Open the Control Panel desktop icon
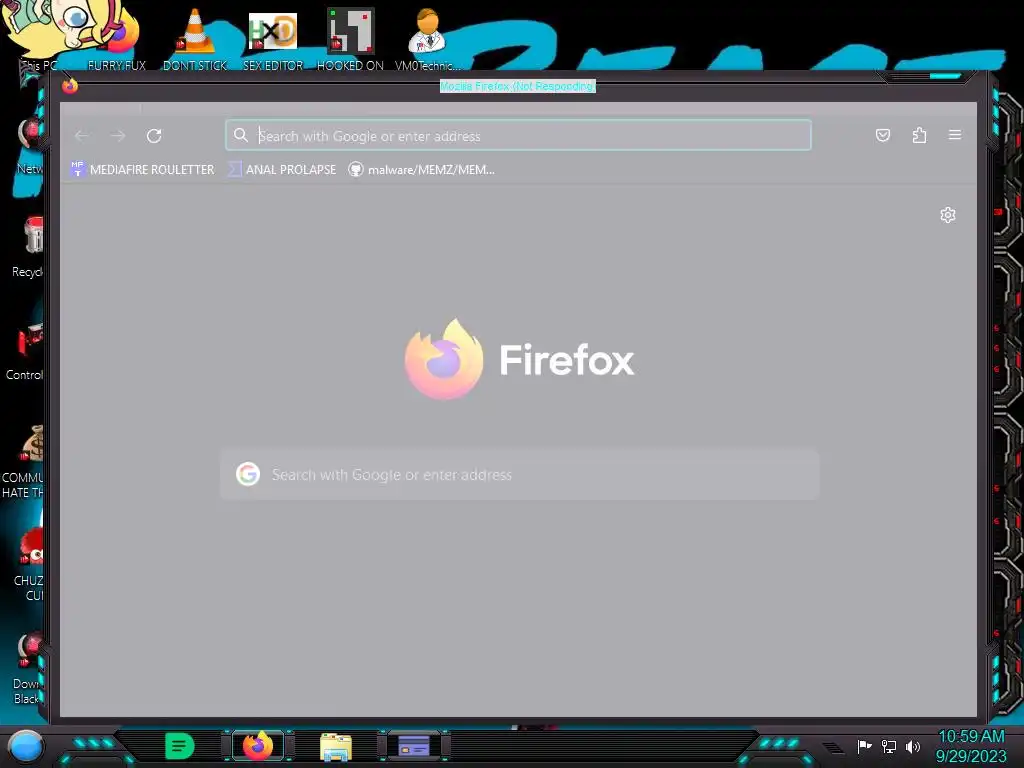 tap(25, 353)
